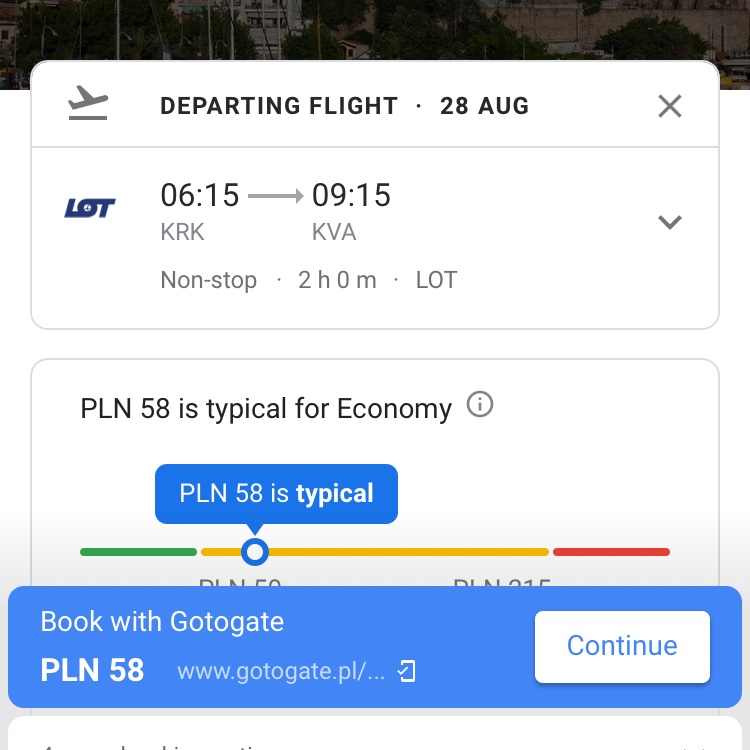Click the PLN 58 price in booking bar
Screen dimensions: 750x750
click(92, 670)
